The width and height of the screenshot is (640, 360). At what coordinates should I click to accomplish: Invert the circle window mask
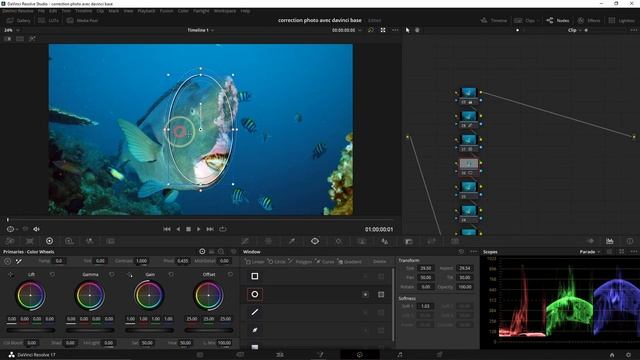tap(365, 294)
